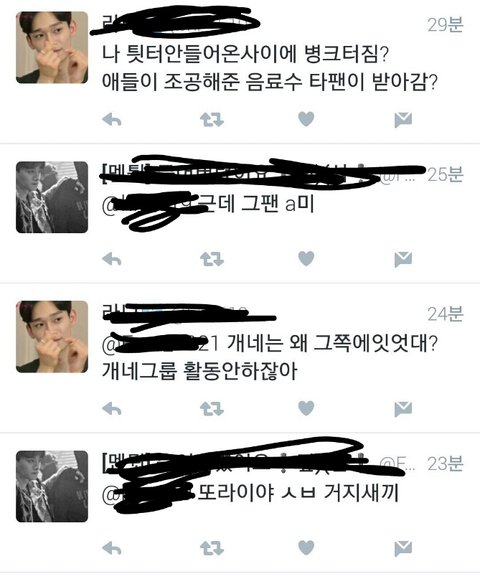Share the 23분 tweet via envelope icon

tap(403, 549)
